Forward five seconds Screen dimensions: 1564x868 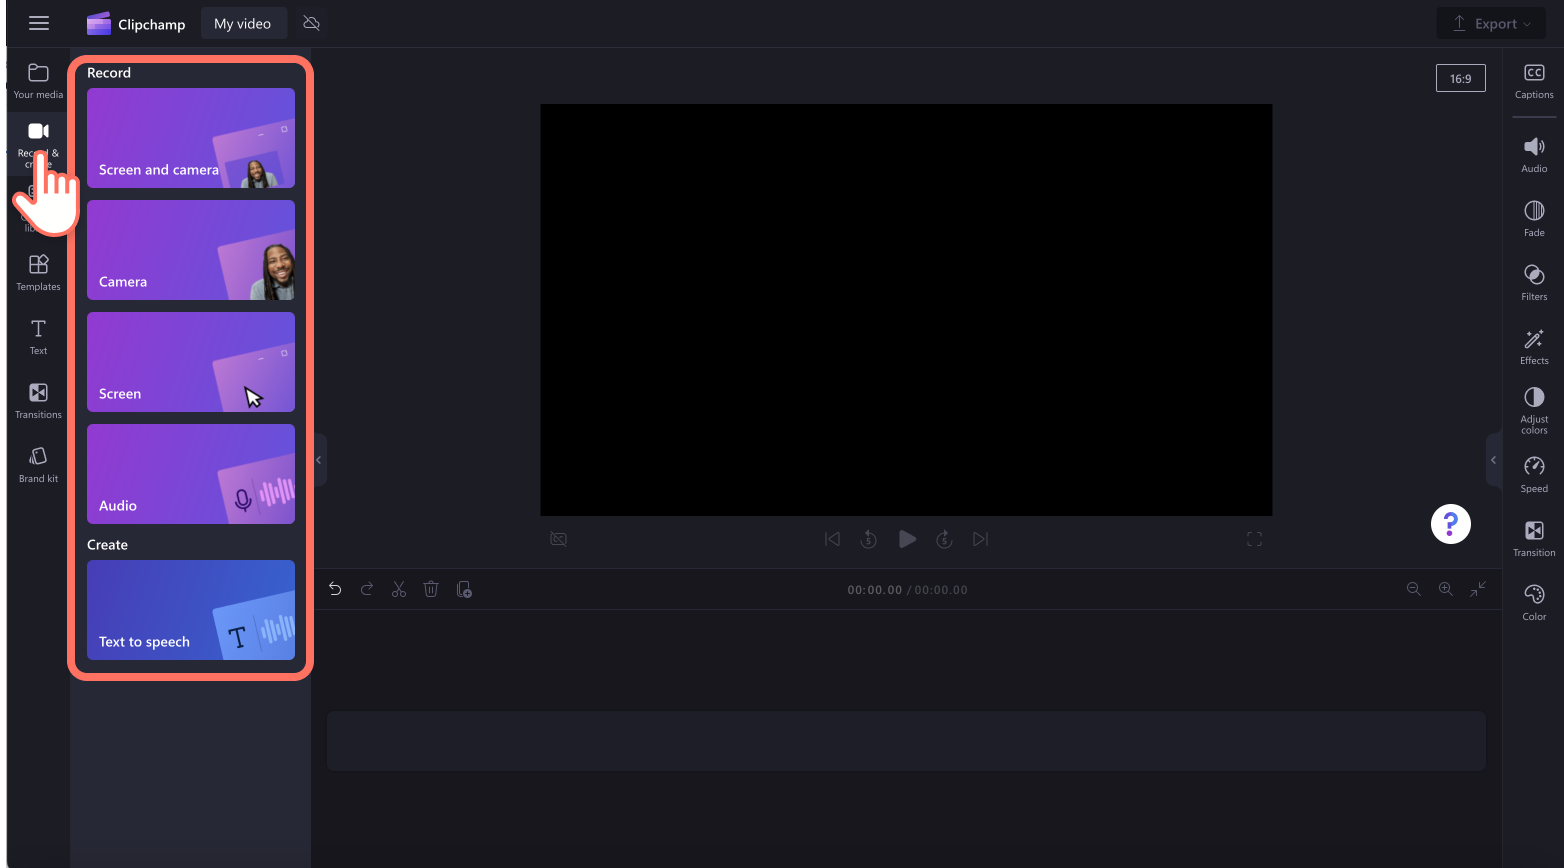pos(944,539)
